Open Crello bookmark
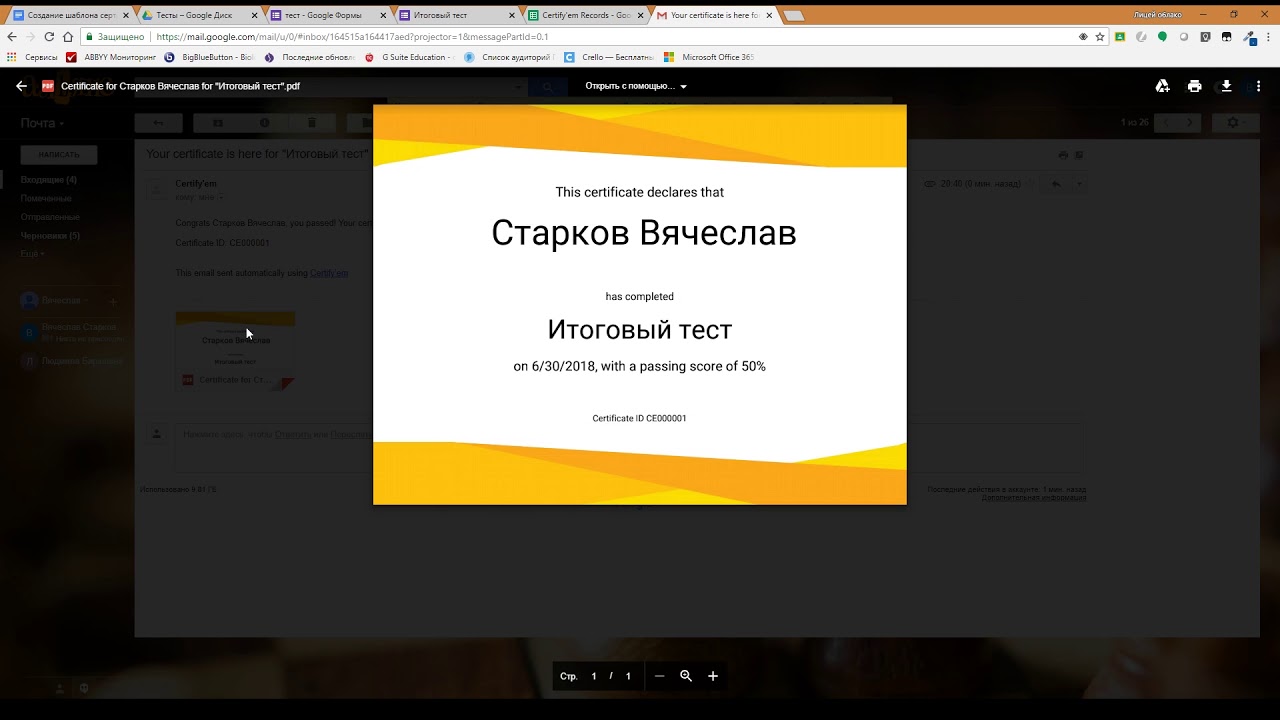This screenshot has height=720, width=1280. pos(609,57)
